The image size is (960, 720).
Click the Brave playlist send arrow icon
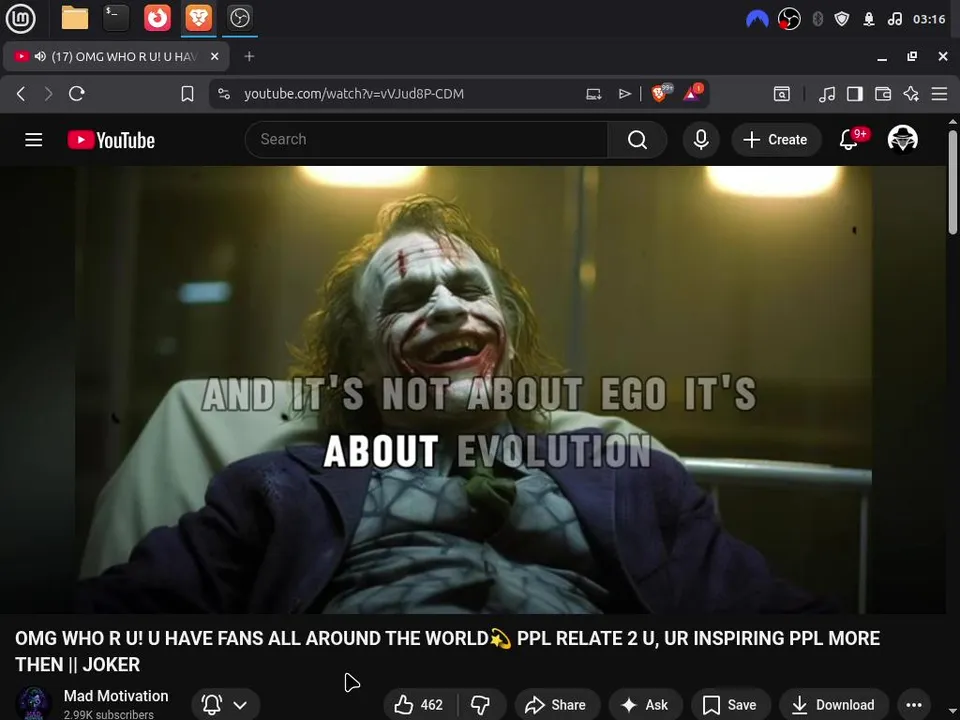pyautogui.click(x=624, y=94)
